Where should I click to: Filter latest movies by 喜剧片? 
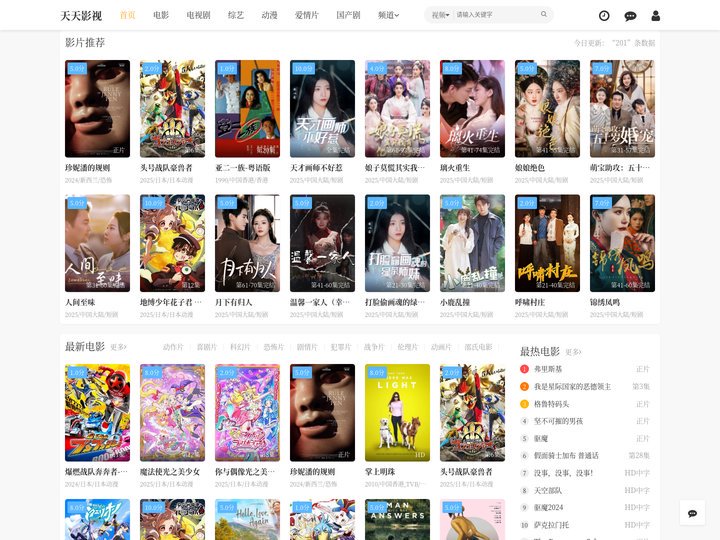click(x=207, y=347)
